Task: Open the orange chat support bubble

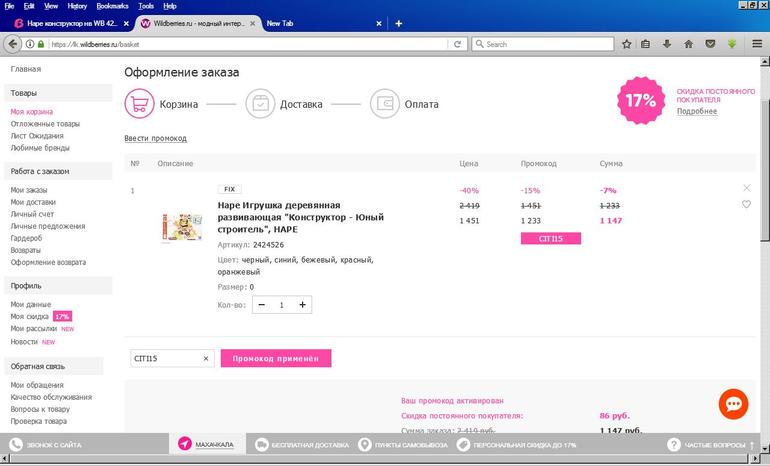Action: point(733,403)
